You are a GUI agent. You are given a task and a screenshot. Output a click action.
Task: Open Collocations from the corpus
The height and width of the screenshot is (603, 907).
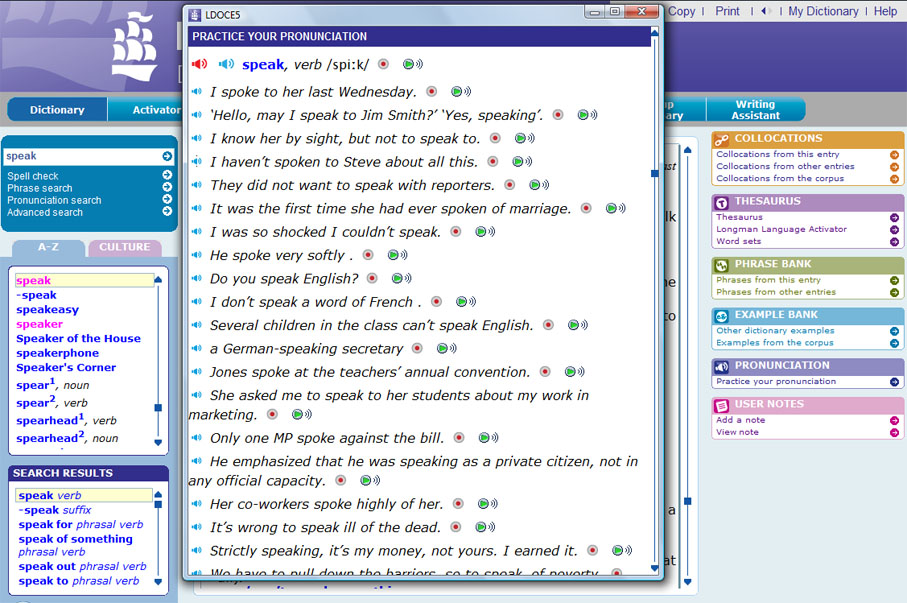coord(780,179)
